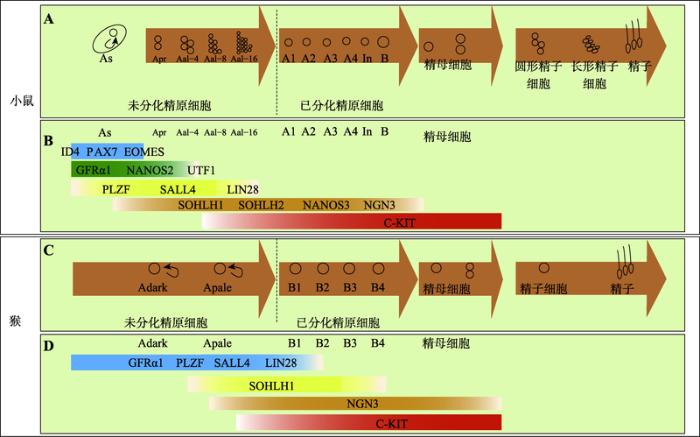Click the As stem cell oval icon
This screenshot has height=437, width=700.
[x=109, y=39]
